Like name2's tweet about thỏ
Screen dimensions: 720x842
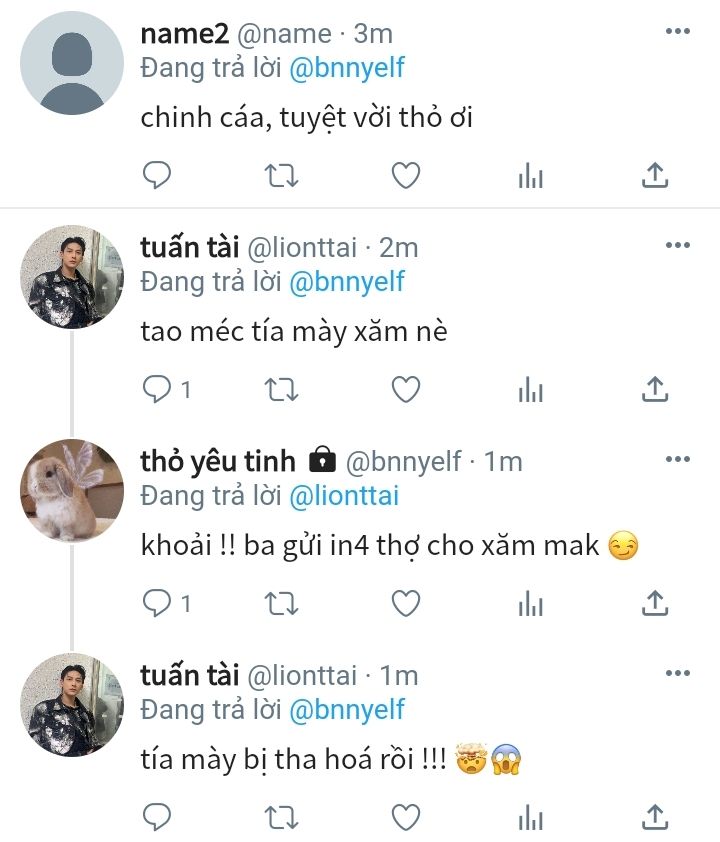[405, 176]
